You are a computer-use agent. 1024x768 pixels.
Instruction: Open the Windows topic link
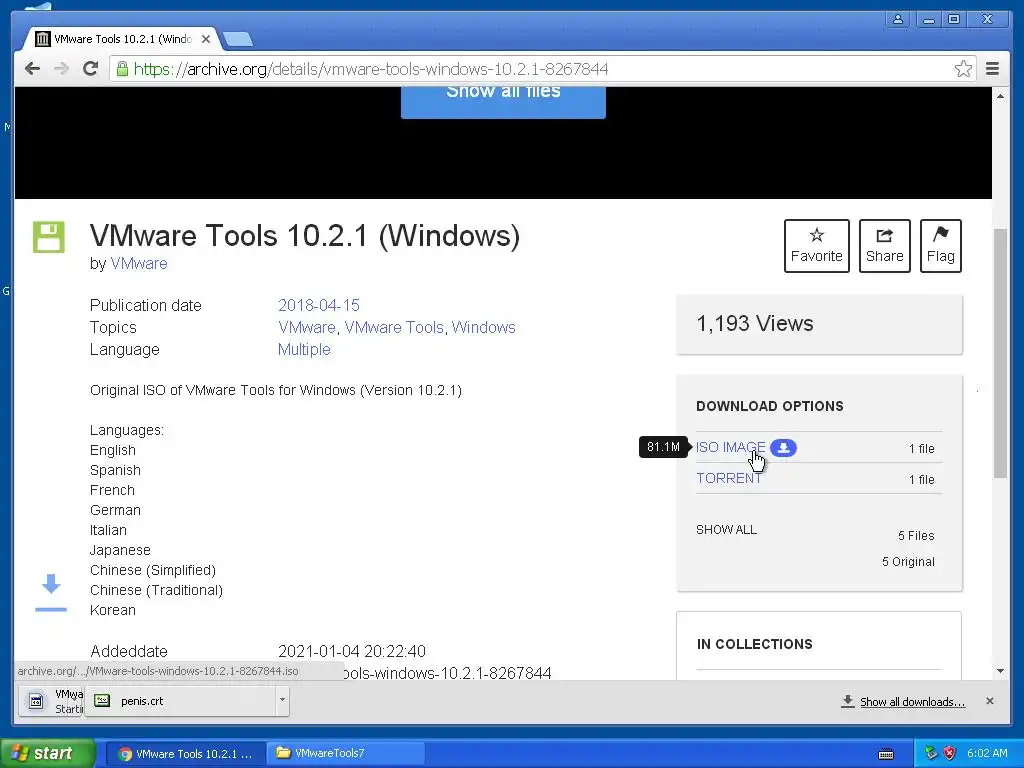[483, 327]
